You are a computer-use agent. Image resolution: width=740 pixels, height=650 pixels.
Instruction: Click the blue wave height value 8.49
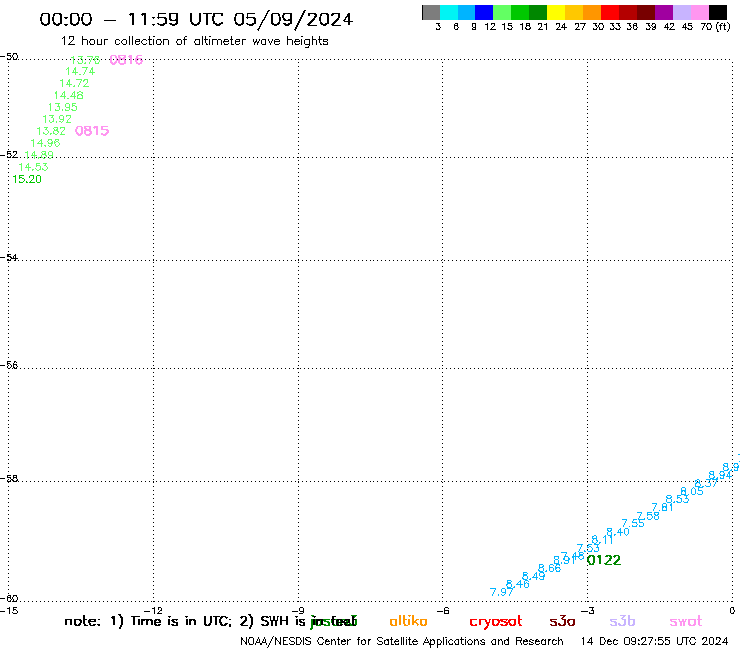tap(534, 576)
